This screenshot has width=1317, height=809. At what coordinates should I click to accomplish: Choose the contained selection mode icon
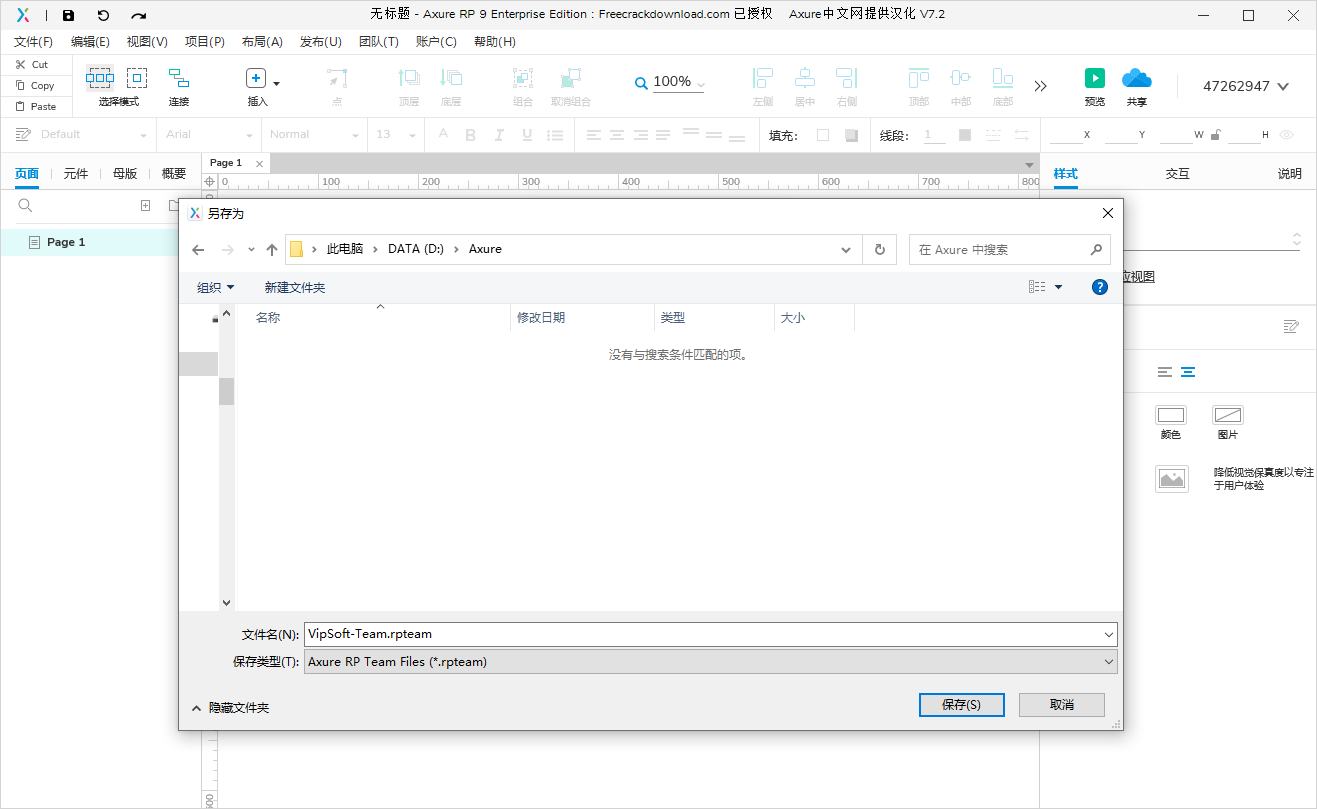coord(137,78)
